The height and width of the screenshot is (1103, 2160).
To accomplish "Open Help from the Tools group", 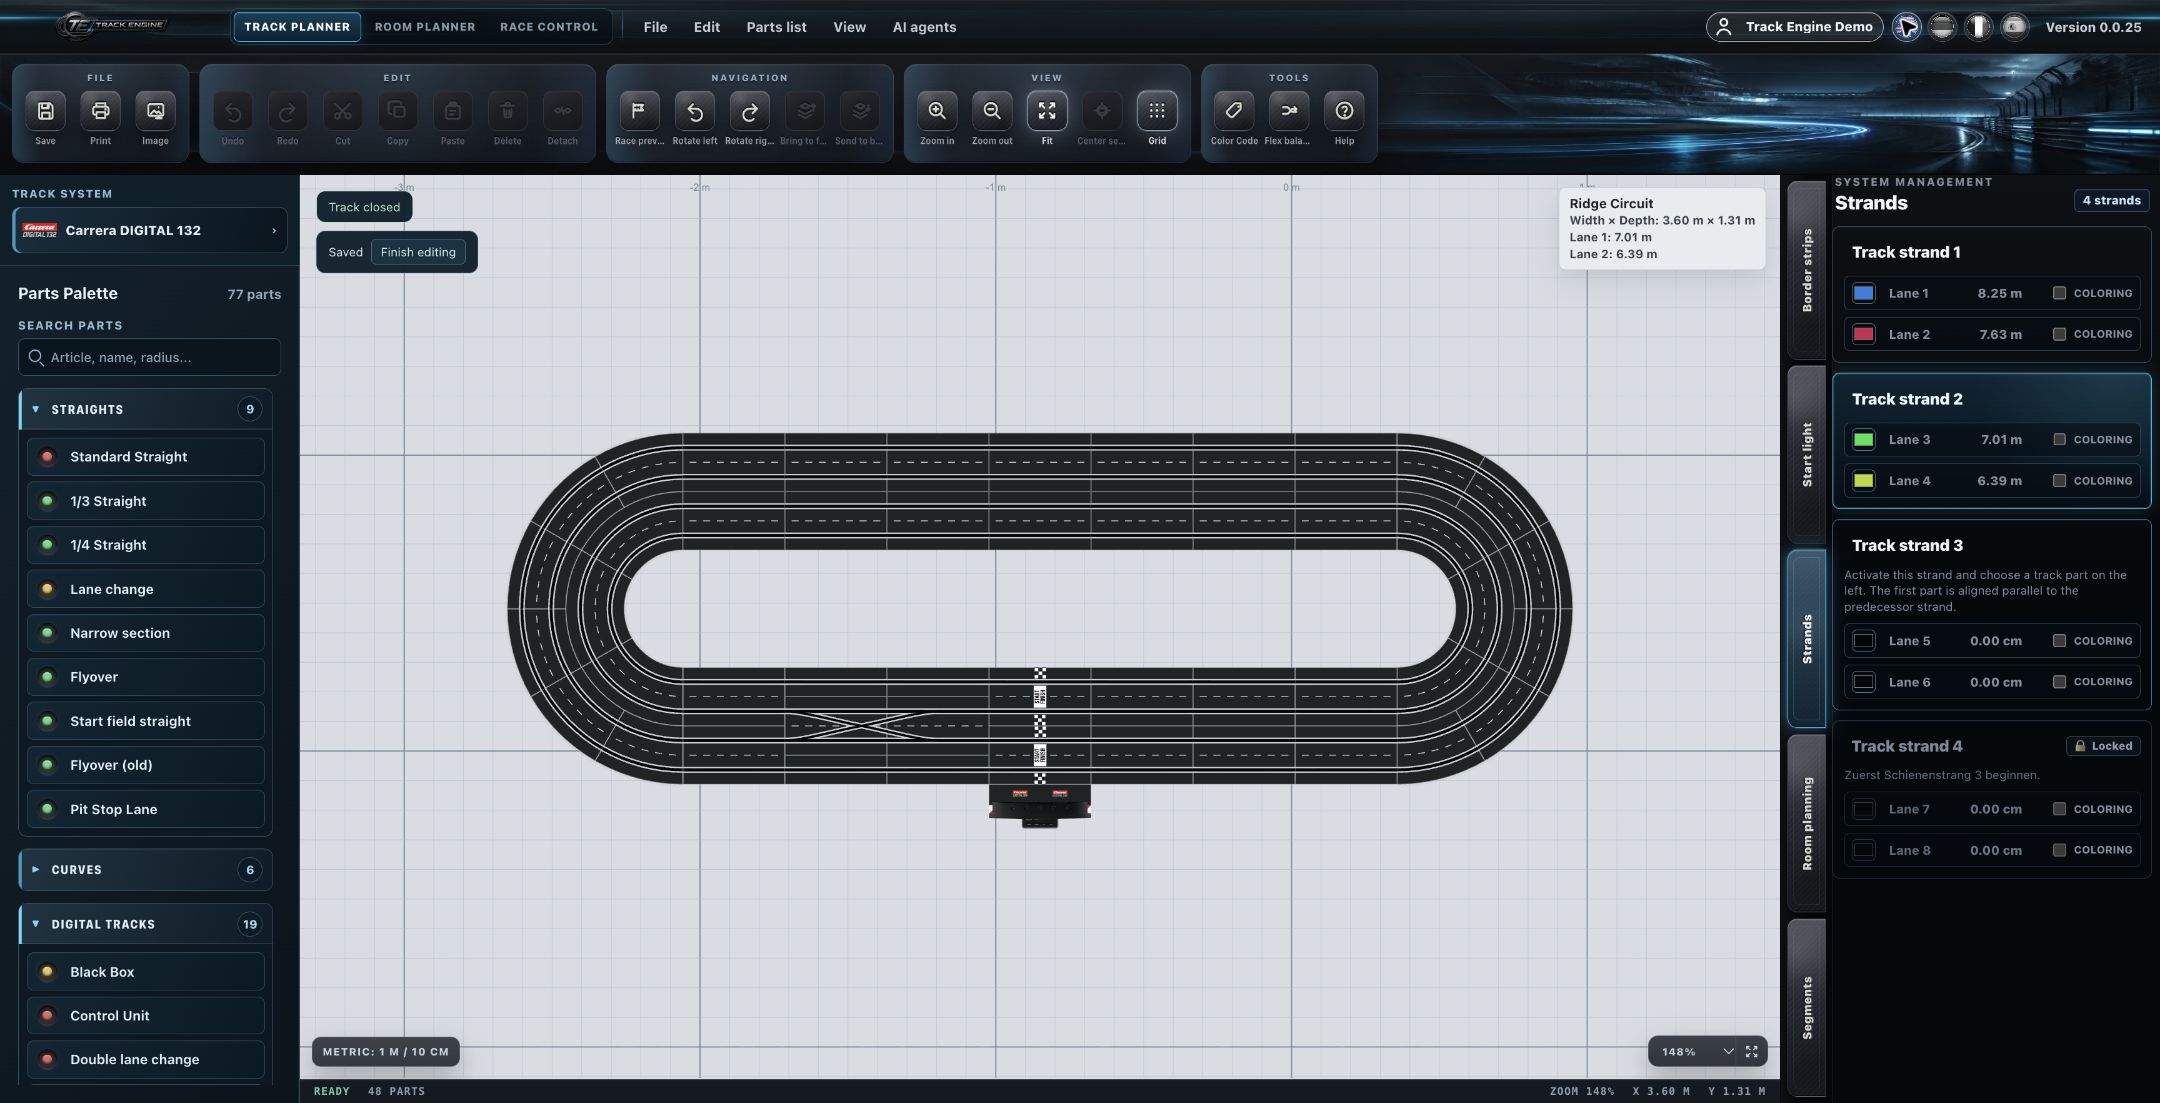I will click(1344, 111).
